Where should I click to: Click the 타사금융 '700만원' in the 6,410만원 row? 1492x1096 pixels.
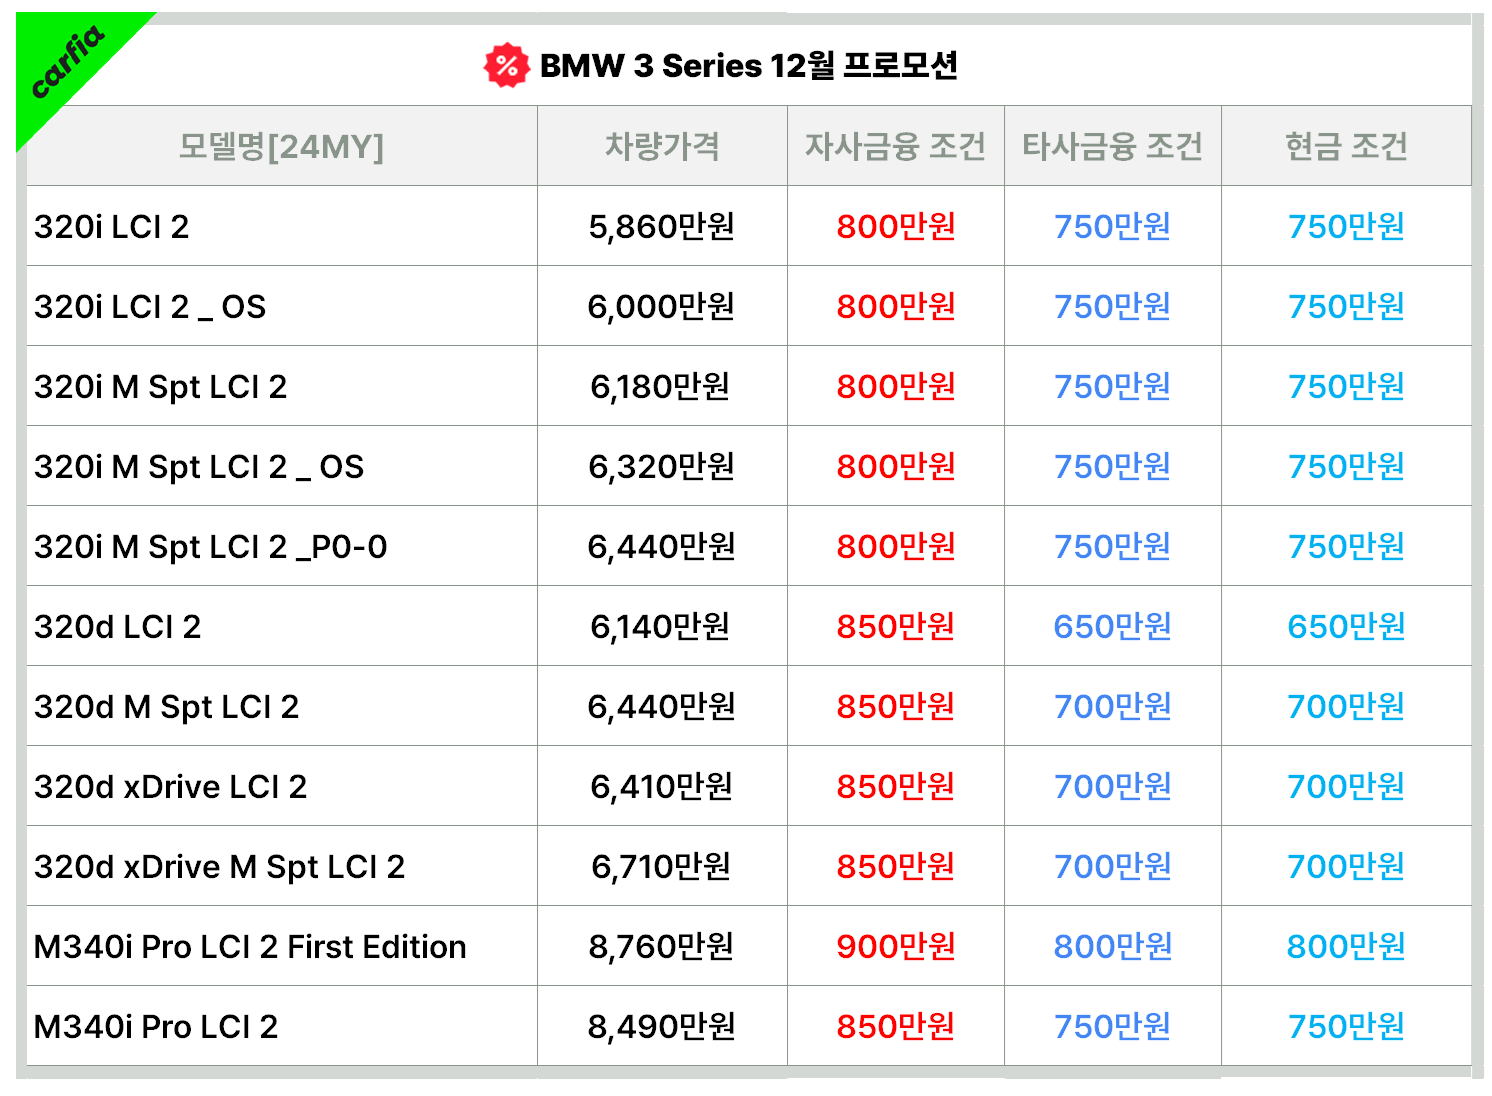click(1112, 787)
